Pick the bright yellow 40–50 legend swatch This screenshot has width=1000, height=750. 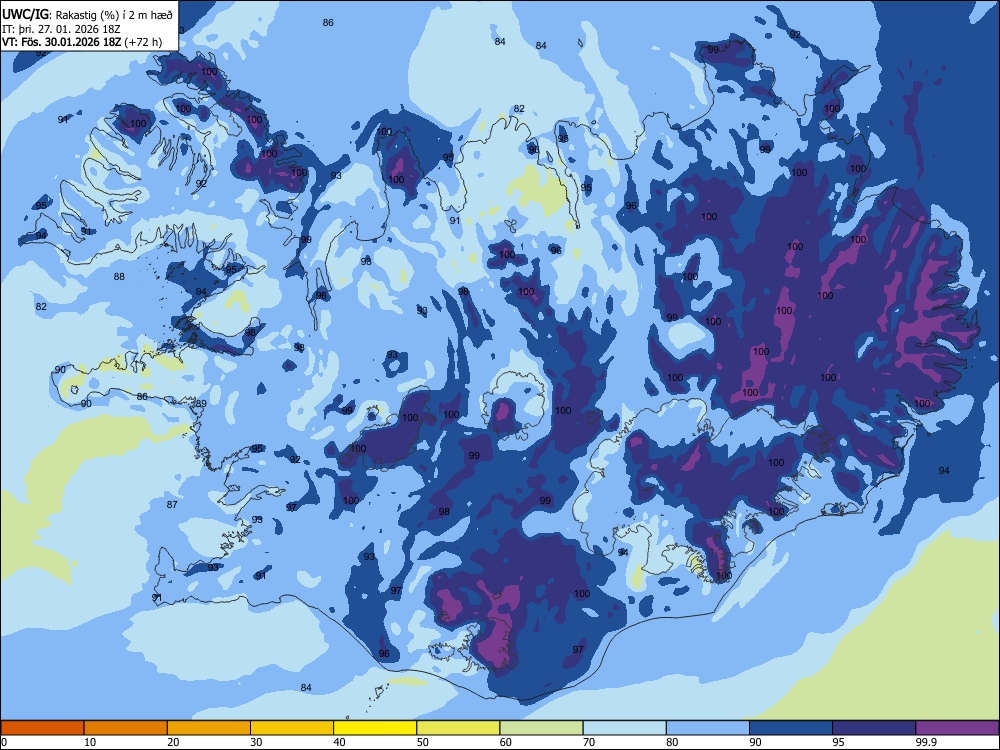[375, 728]
